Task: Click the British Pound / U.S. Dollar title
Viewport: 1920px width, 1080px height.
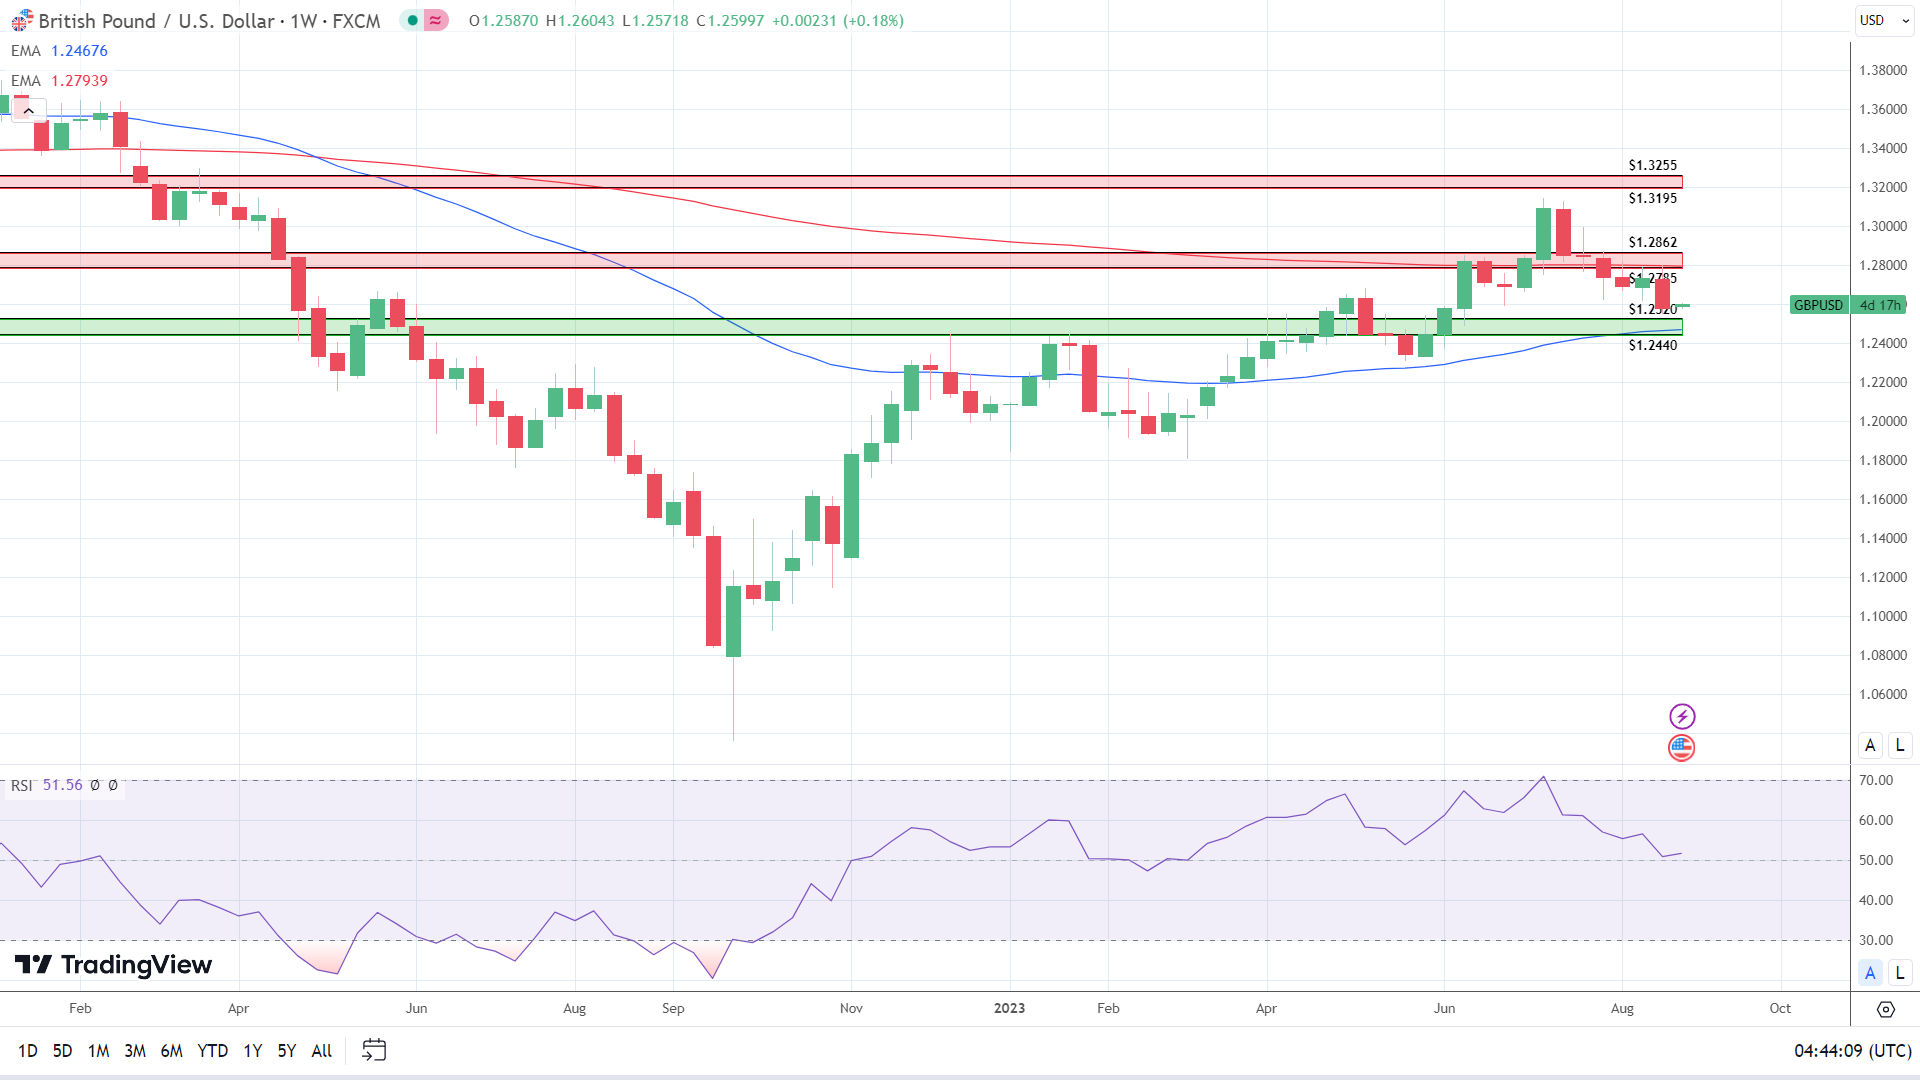Action: [156, 21]
